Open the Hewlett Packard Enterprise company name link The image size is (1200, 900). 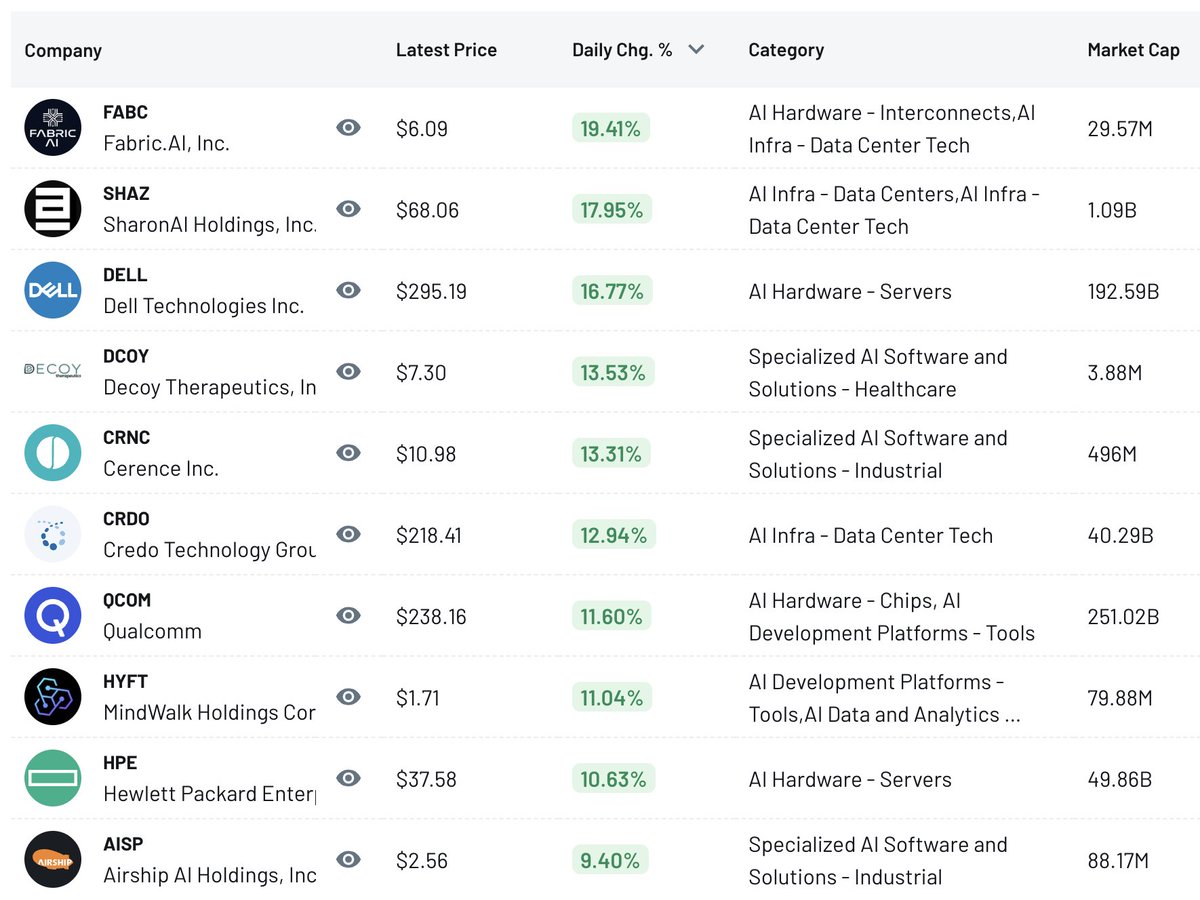(x=210, y=794)
